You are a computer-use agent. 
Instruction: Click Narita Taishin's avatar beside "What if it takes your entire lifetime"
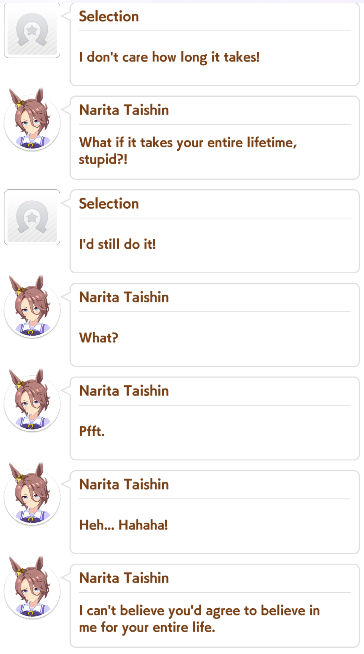[x=32, y=120]
